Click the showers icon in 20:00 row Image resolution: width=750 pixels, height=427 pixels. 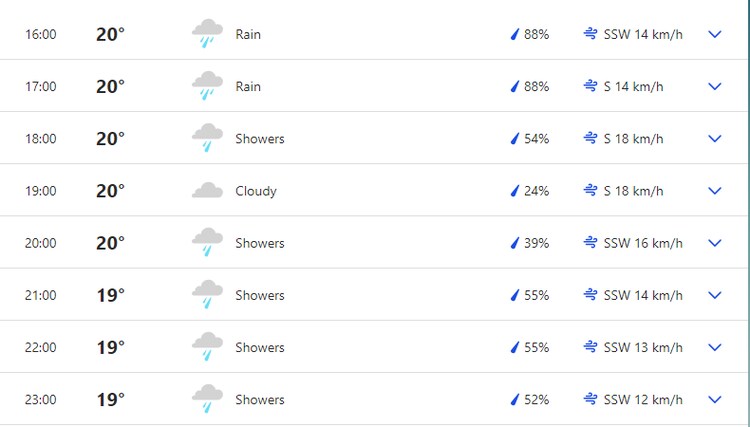(x=207, y=243)
